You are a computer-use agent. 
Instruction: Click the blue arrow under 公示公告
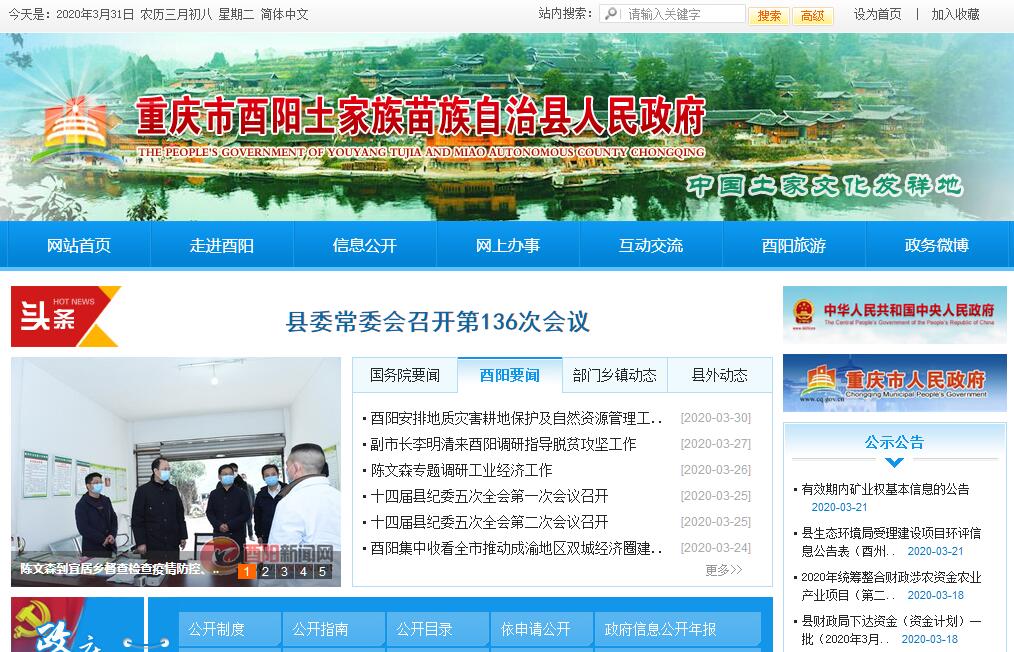(x=894, y=462)
